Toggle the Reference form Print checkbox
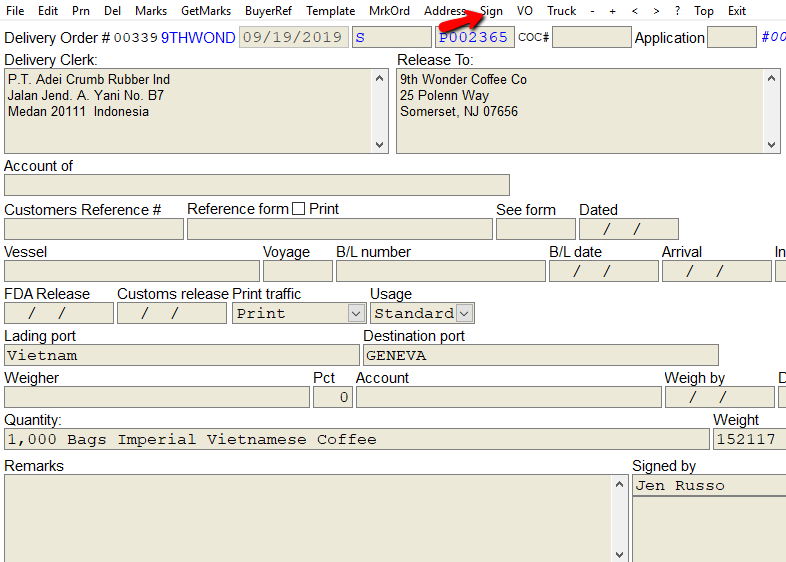Screen dimensions: 786x562 [x=298, y=209]
